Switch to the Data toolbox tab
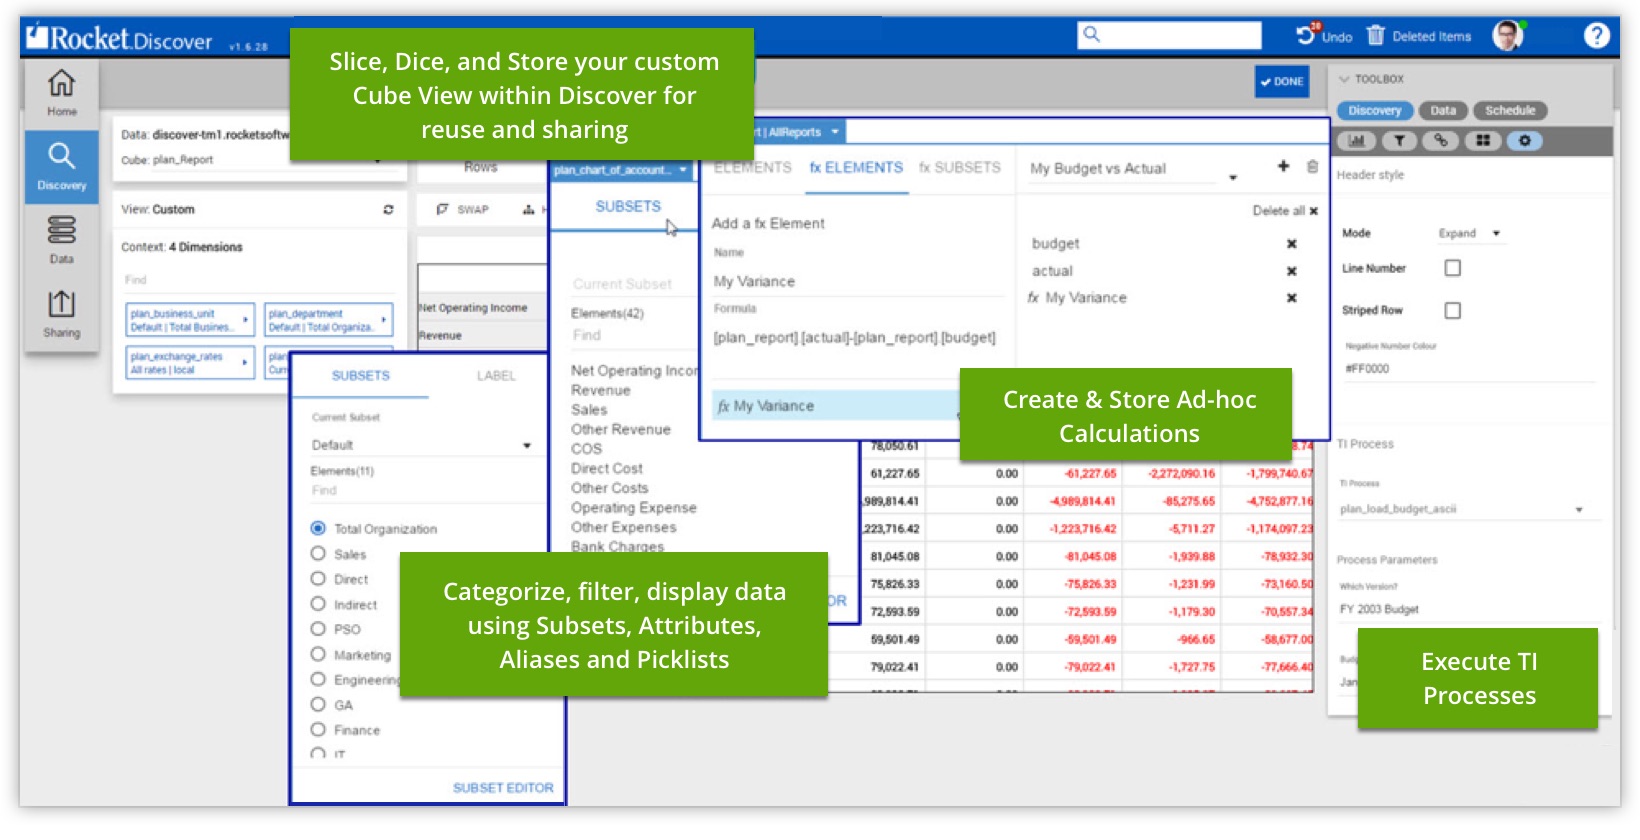The width and height of the screenshot is (1640, 840). point(1442,111)
